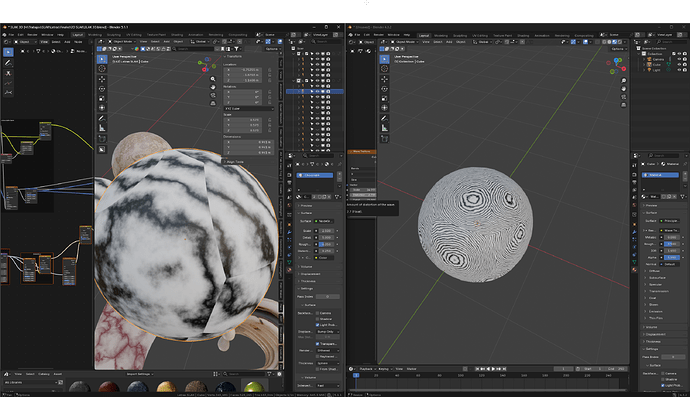Switch to Sculpting workspace tab in left window

coord(114,34)
